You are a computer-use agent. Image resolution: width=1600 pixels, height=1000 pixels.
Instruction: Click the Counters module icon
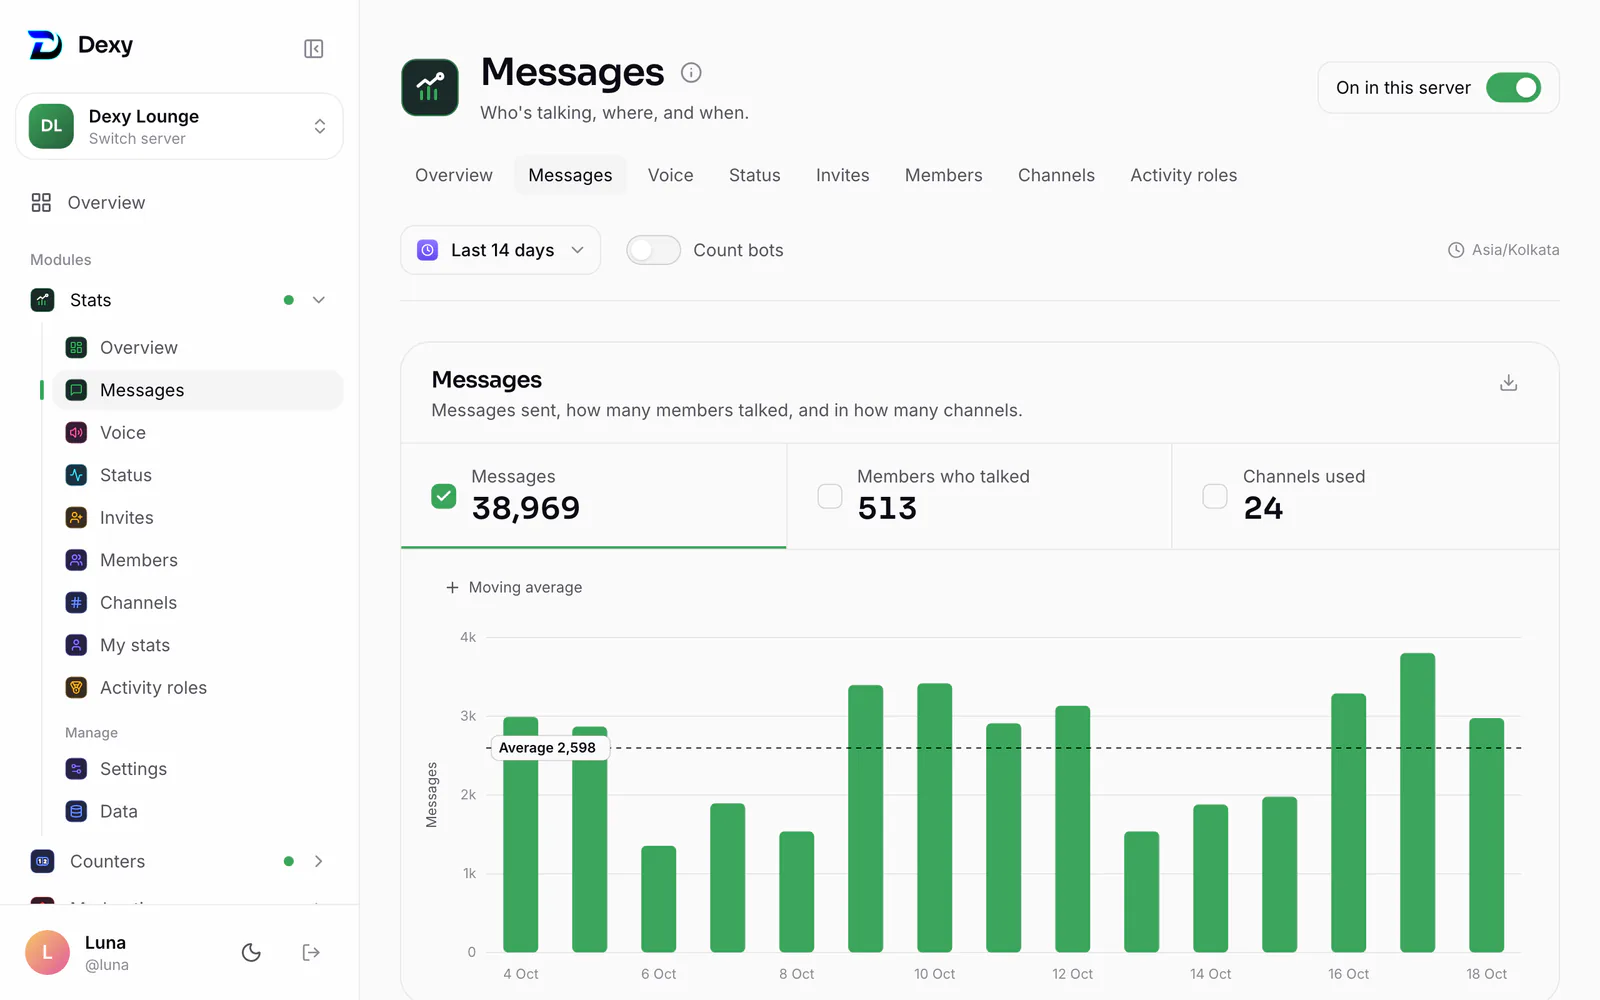tap(42, 861)
